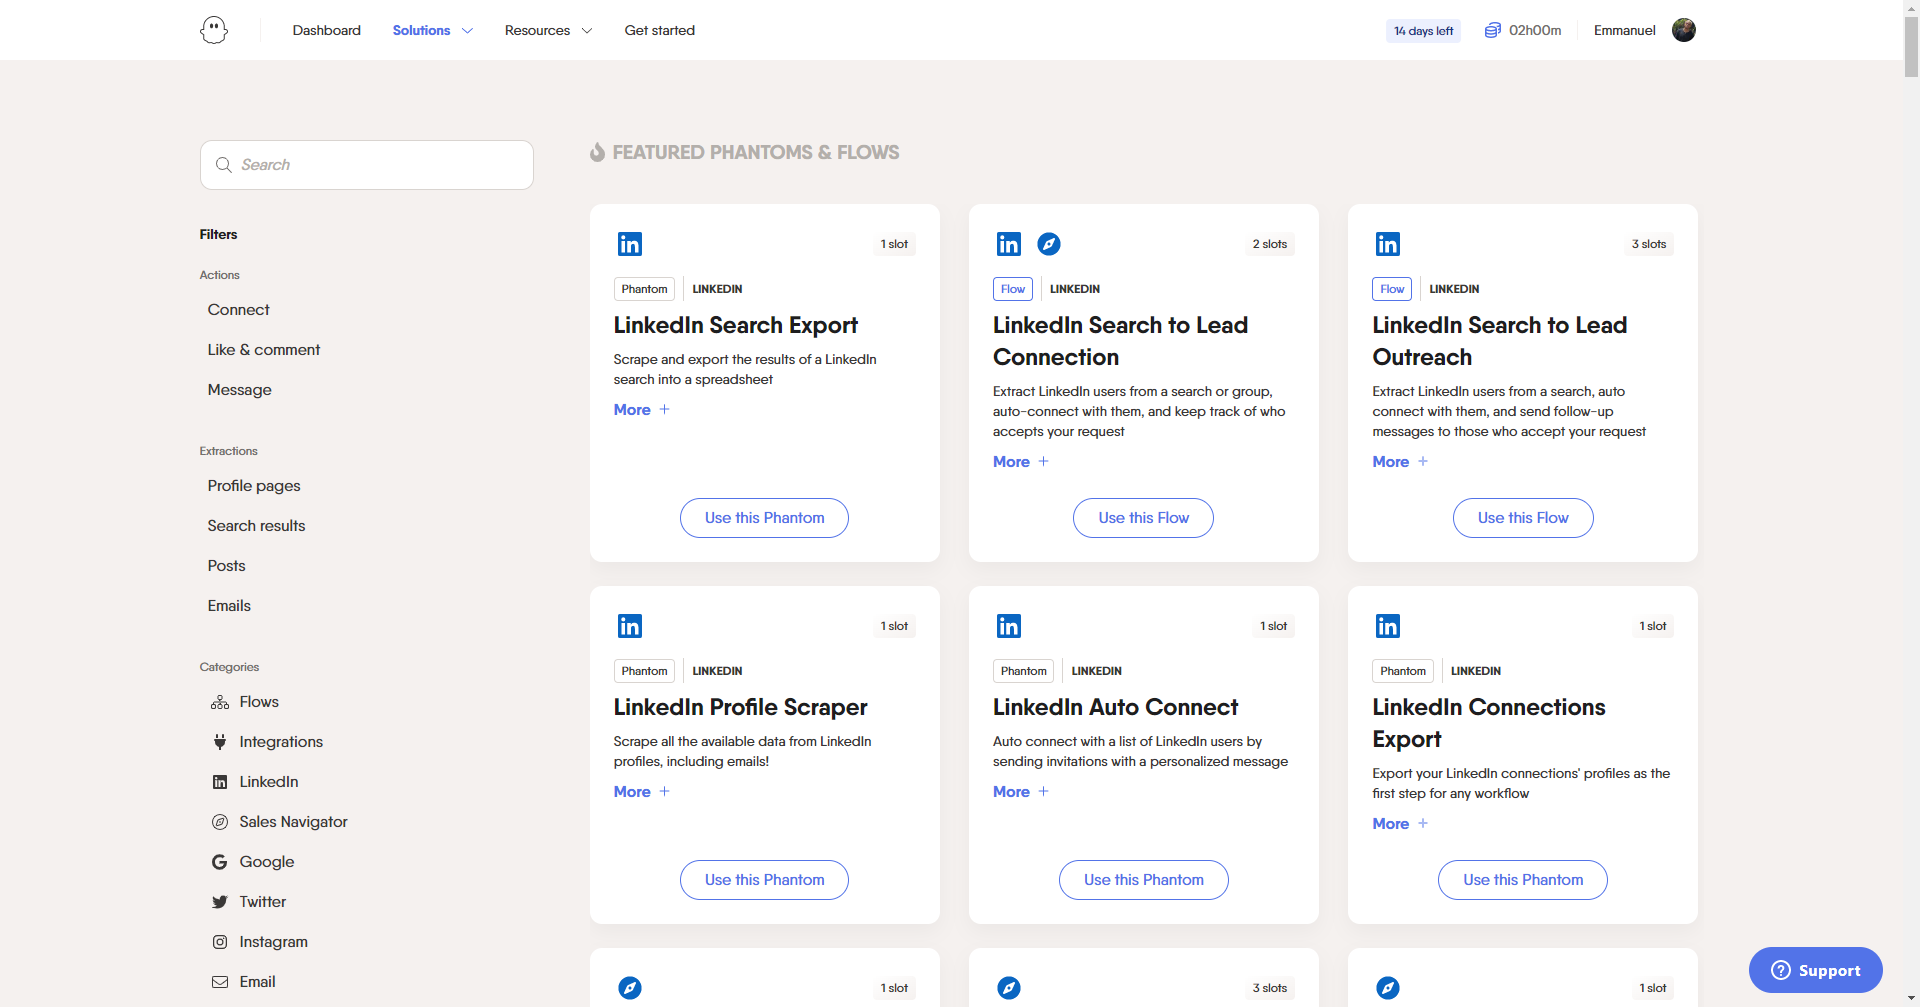The width and height of the screenshot is (1920, 1007).
Task: Select the Integrations plug icon
Action: [220, 742]
